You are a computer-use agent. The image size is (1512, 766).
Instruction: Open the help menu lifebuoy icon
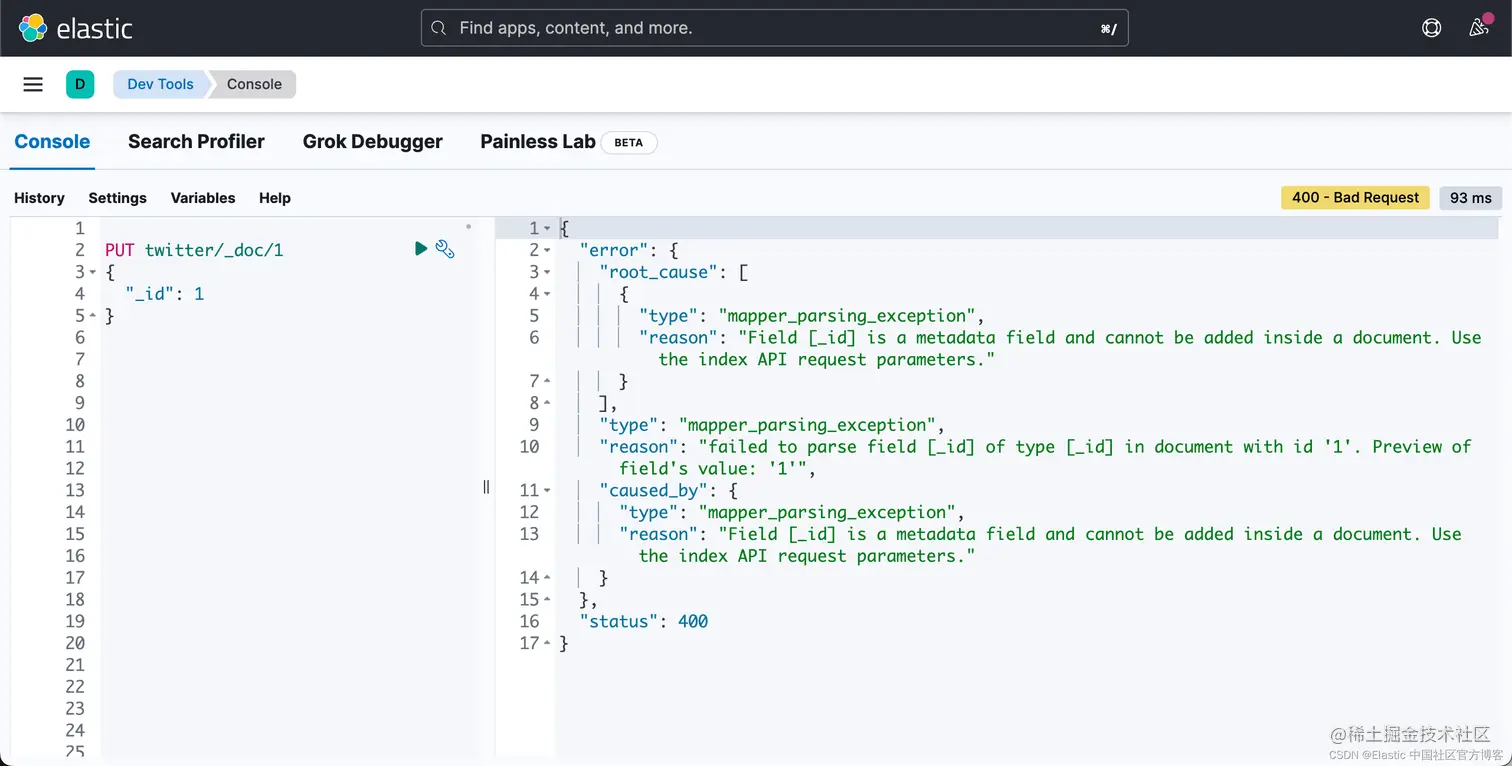[1432, 28]
